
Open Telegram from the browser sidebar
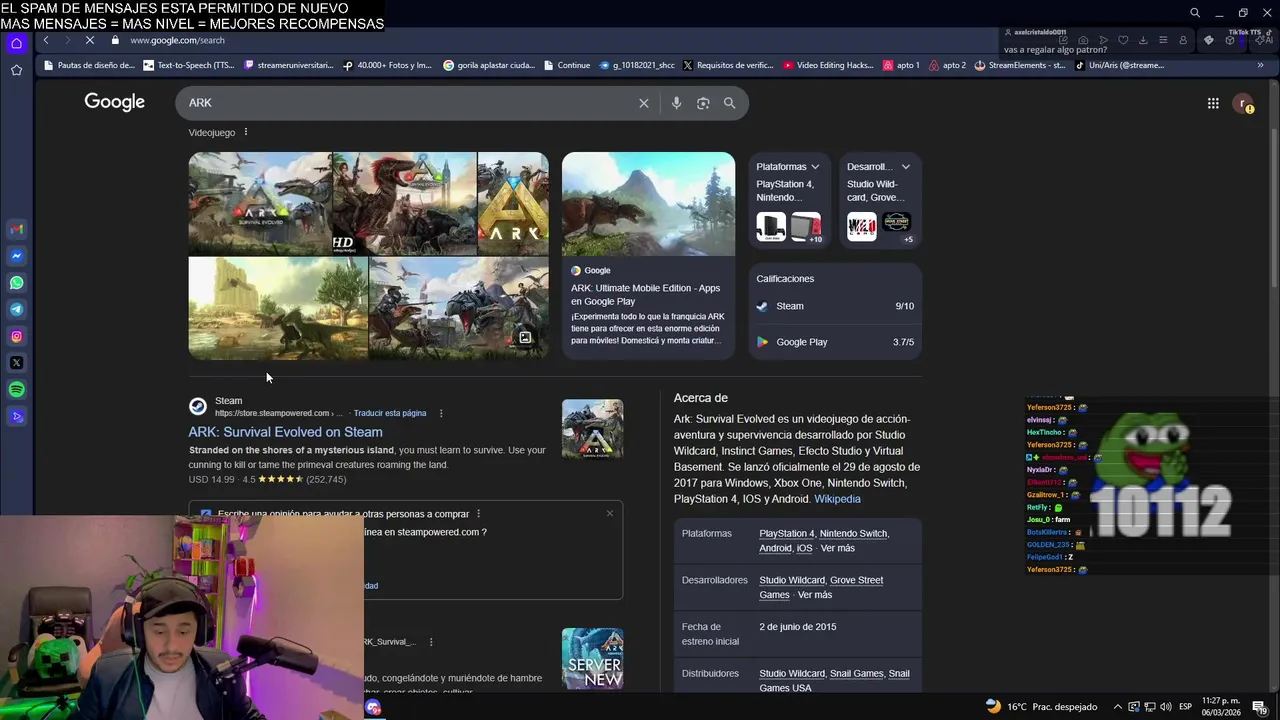(x=16, y=310)
